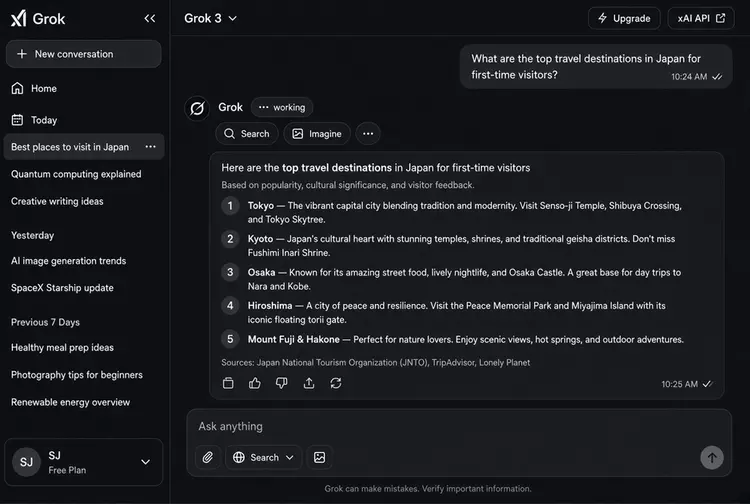Image resolution: width=750 pixels, height=504 pixels.
Task: Go to Home in sidebar
Action: tap(34, 88)
